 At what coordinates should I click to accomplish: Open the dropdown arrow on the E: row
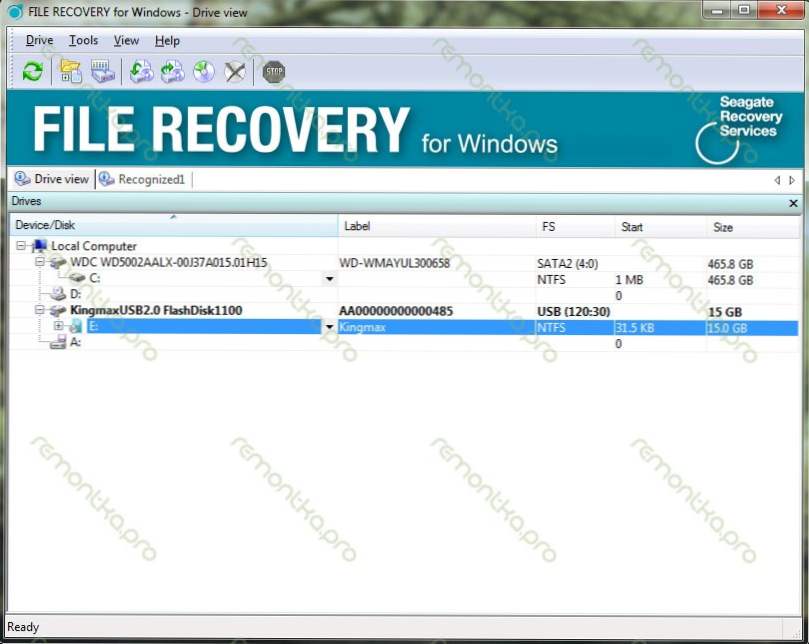[x=330, y=327]
